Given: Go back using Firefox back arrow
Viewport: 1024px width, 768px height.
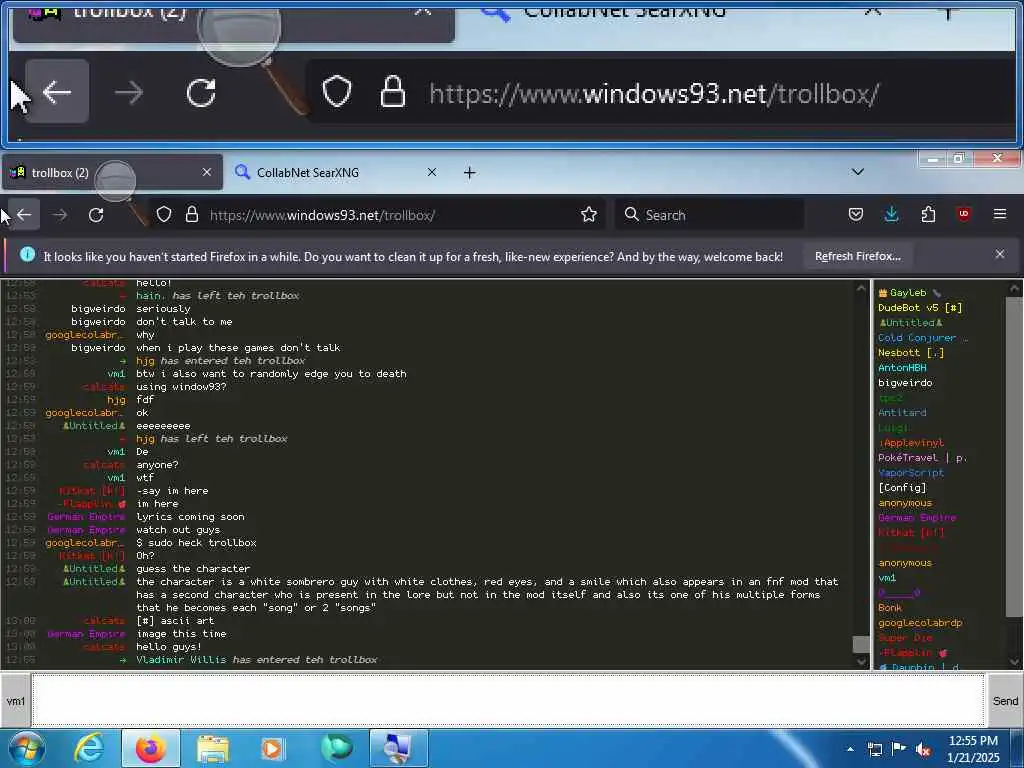Looking at the screenshot, I should pos(25,215).
